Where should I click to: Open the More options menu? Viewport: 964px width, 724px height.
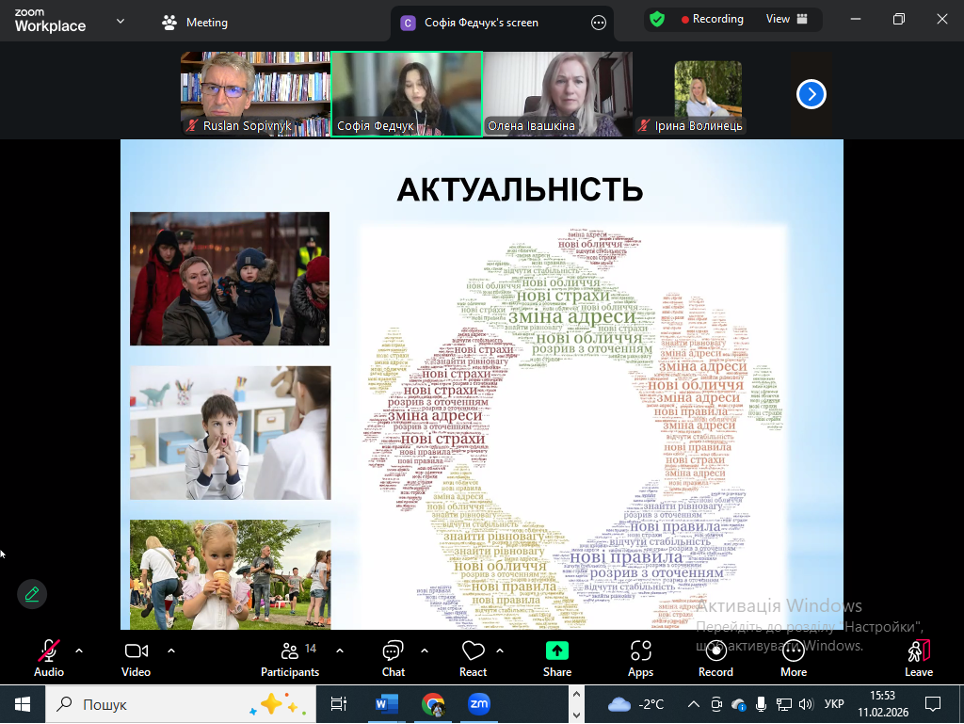point(794,658)
